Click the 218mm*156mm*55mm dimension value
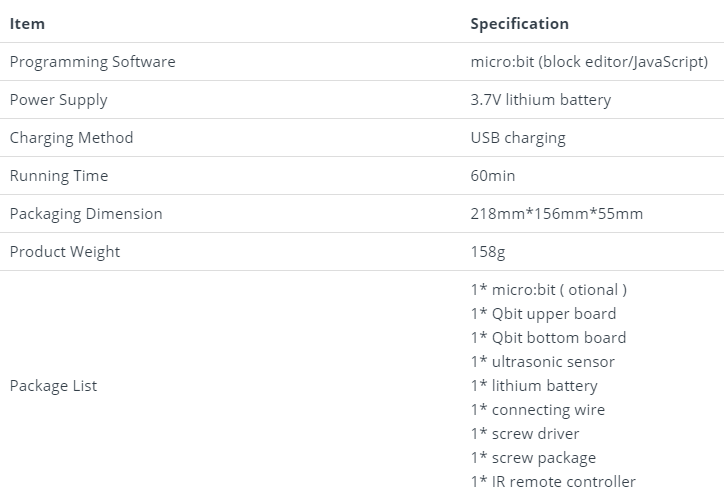Viewport: 724px width, 498px height. [556, 214]
